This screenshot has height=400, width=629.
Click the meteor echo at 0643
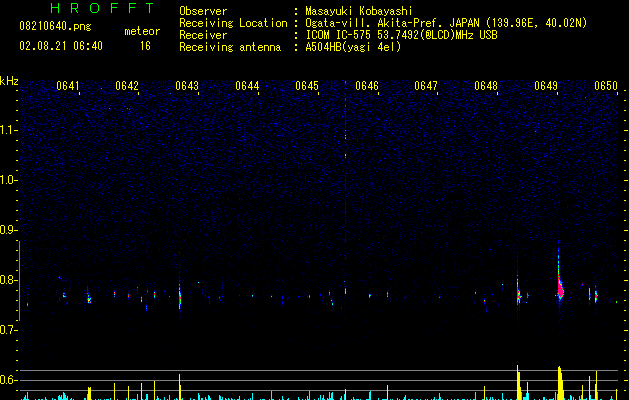tap(180, 298)
